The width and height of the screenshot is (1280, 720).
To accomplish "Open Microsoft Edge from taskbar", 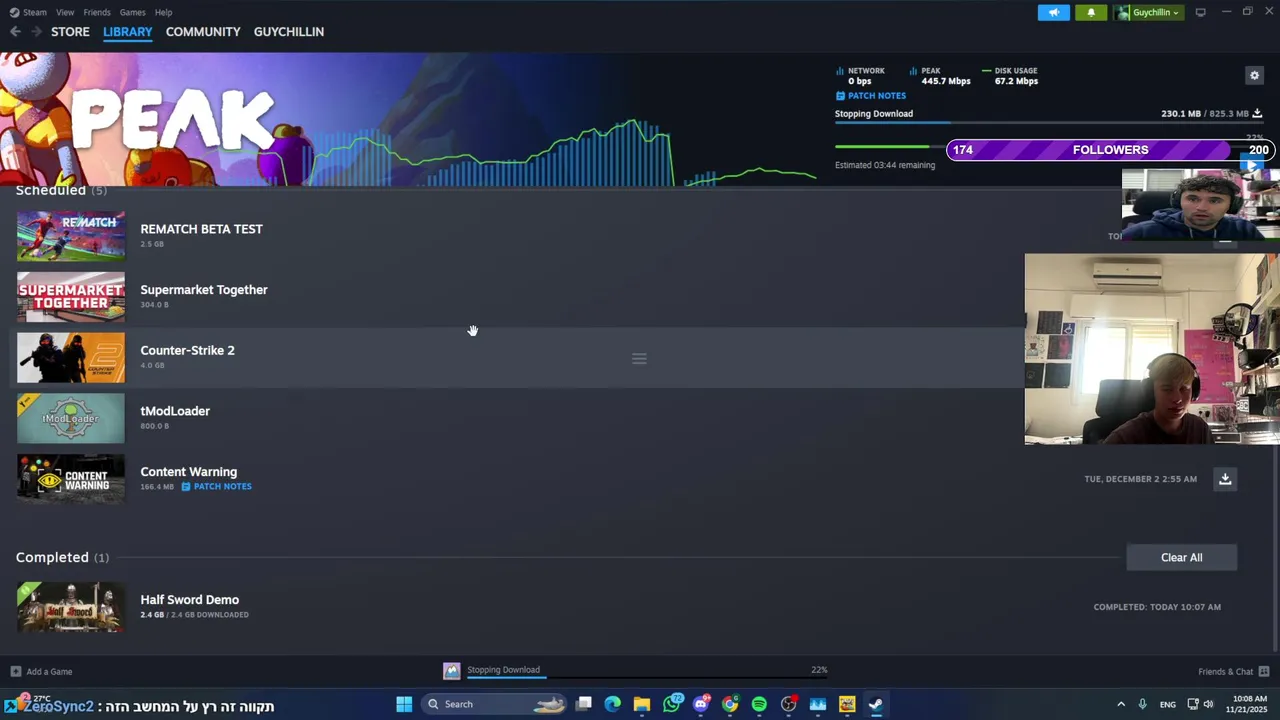I will pyautogui.click(x=613, y=704).
